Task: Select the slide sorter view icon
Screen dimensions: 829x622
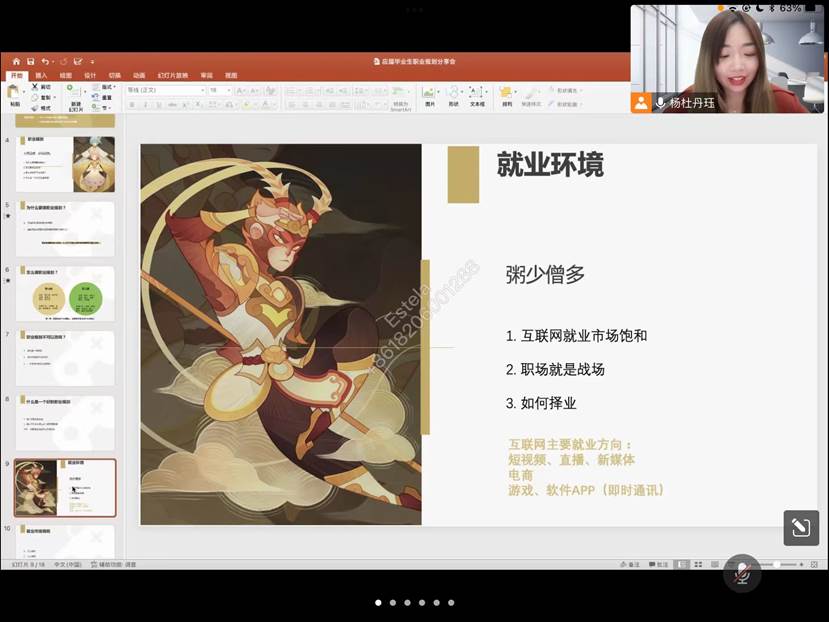Action: point(697,565)
